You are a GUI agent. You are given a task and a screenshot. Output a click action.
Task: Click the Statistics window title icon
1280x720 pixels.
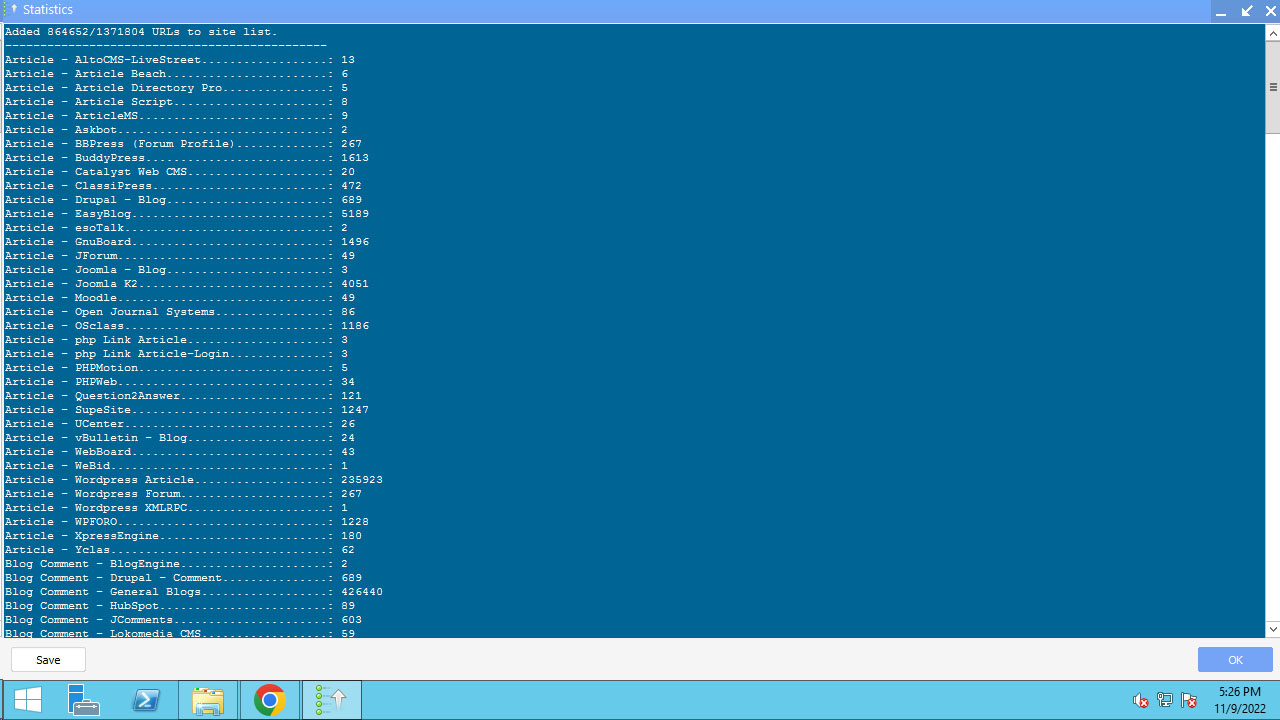[12, 10]
